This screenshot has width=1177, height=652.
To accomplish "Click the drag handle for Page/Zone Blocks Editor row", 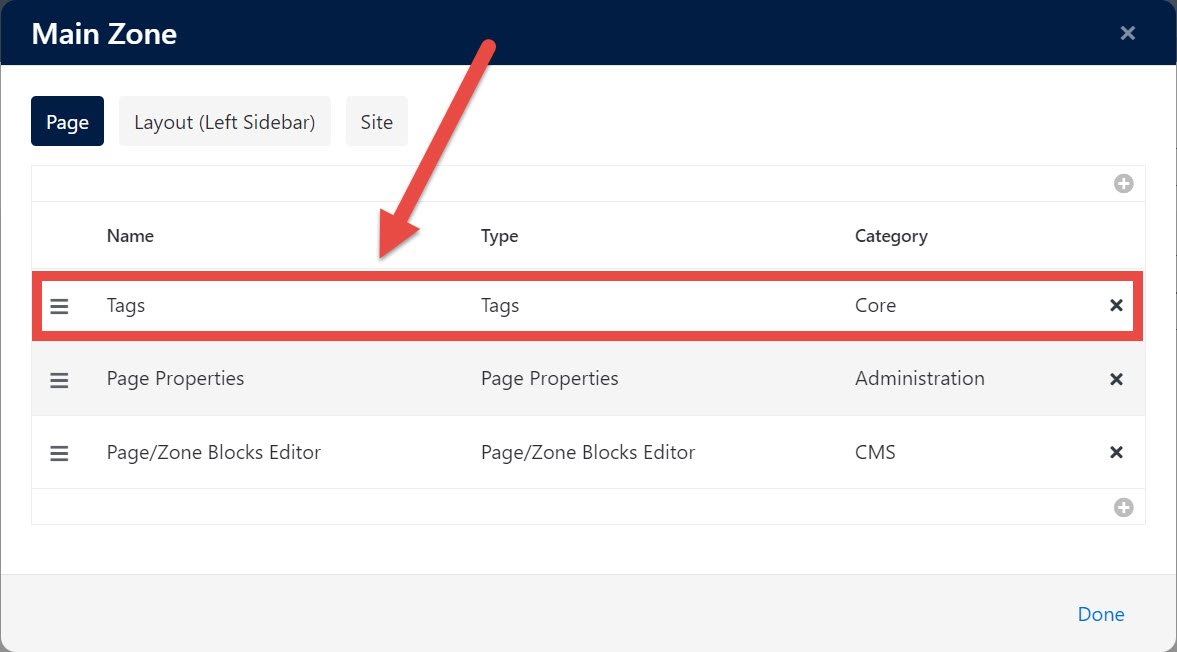I will tap(59, 453).
